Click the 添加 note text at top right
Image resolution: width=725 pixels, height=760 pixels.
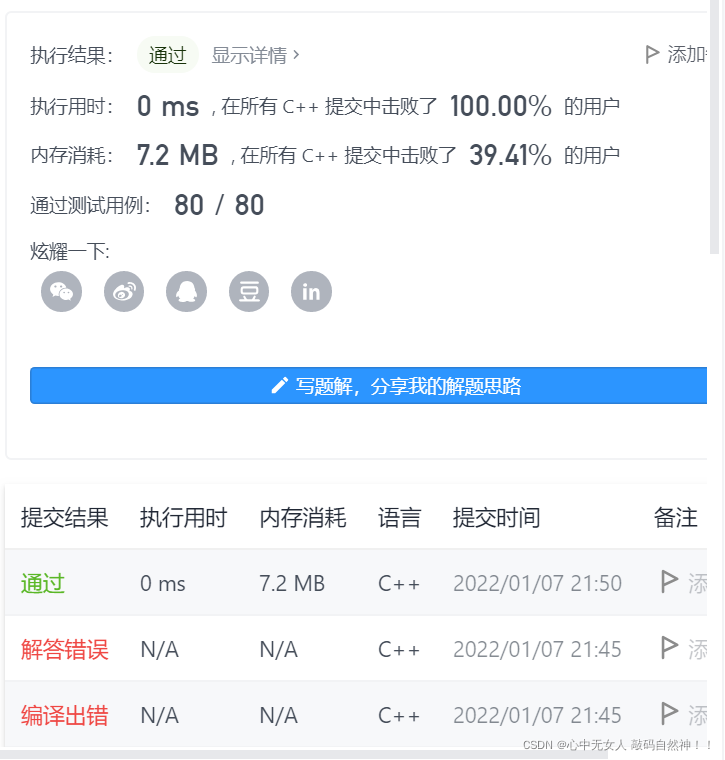[x=687, y=54]
